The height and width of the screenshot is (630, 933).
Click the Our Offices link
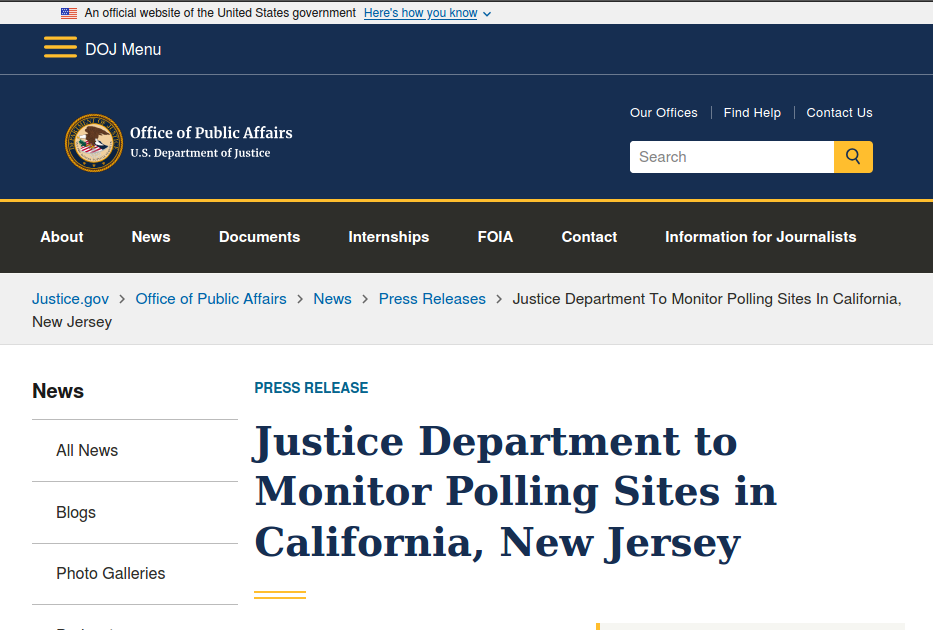tap(663, 113)
